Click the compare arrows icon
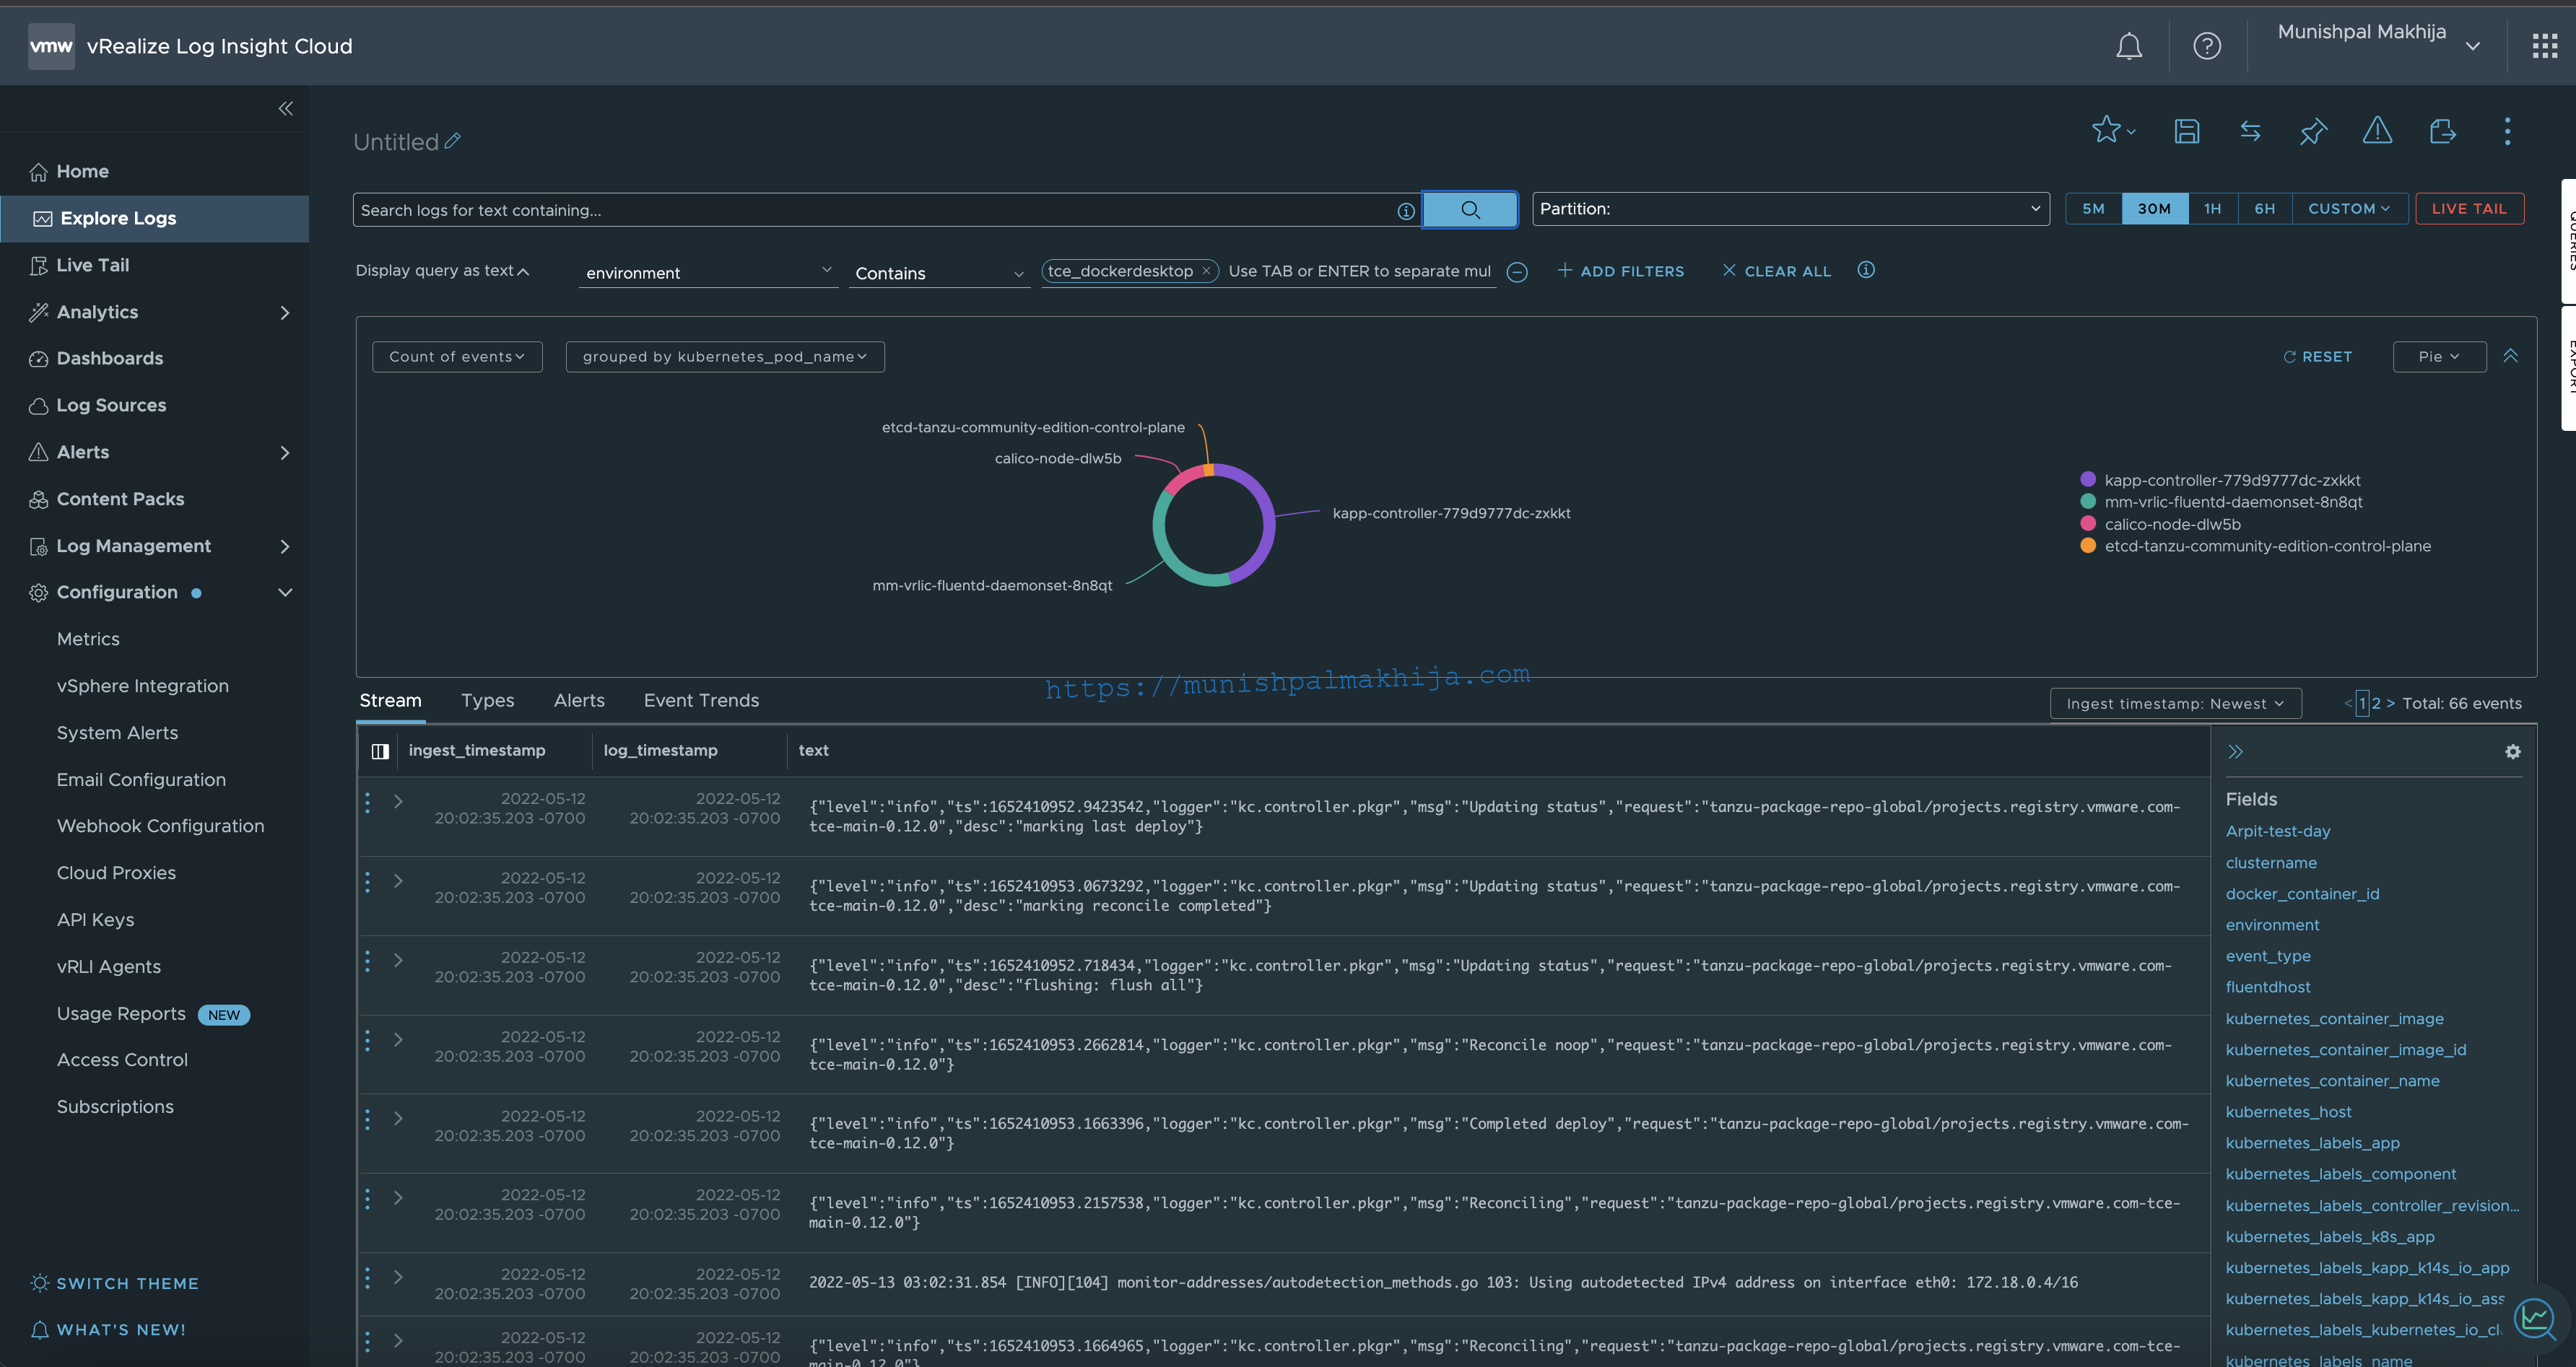Screen dimensions: 2576x1367 [2250, 131]
